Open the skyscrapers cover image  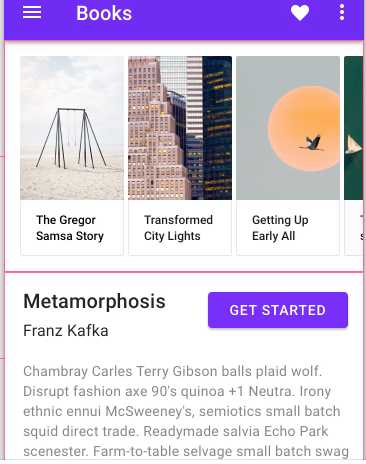180,128
